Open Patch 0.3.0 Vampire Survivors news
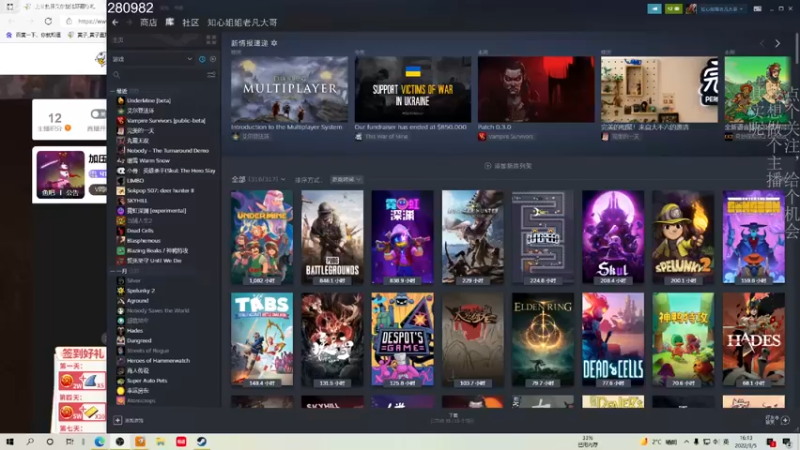Viewport: 800px width, 450px height. click(x=536, y=89)
